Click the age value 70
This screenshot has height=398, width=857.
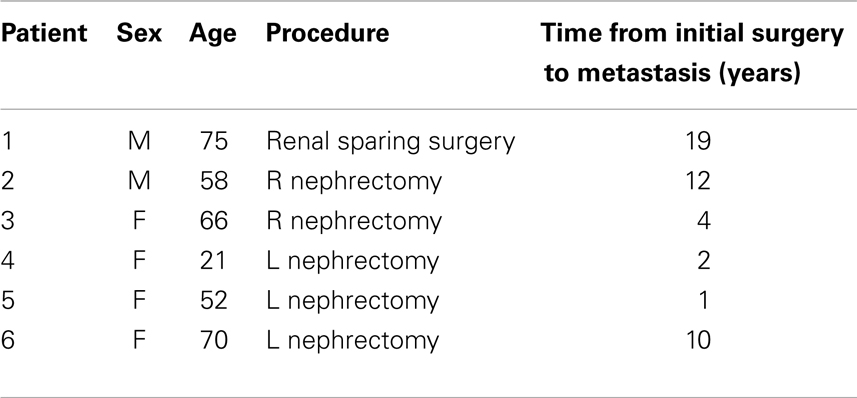(x=213, y=341)
